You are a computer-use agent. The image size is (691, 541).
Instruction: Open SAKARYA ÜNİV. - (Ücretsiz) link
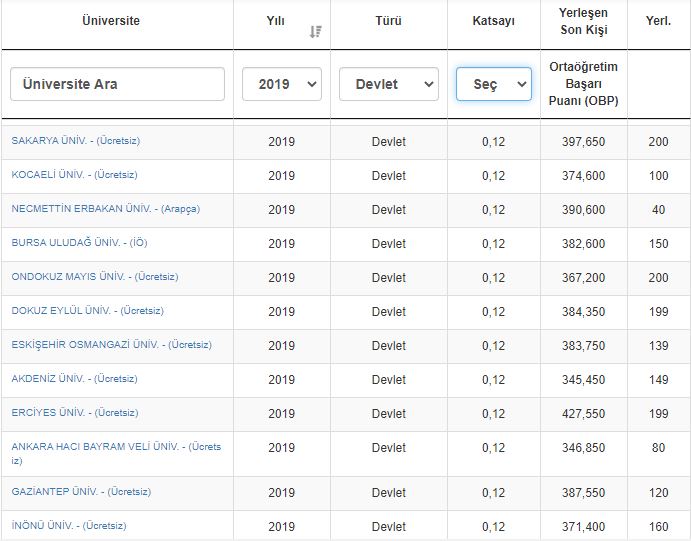tap(76, 141)
